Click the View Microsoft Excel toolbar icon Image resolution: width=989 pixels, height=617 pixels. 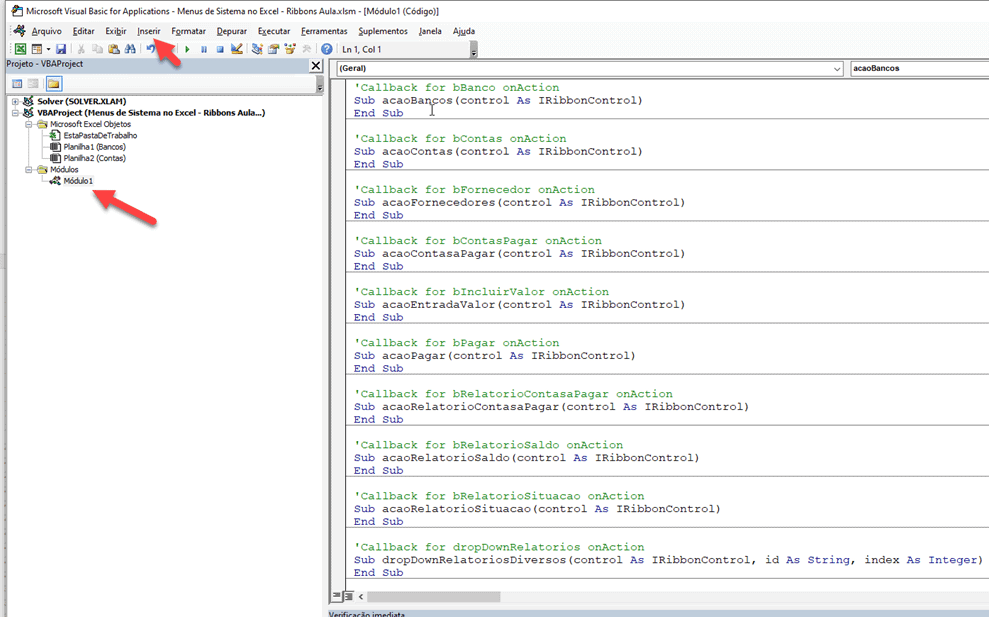pyautogui.click(x=20, y=49)
